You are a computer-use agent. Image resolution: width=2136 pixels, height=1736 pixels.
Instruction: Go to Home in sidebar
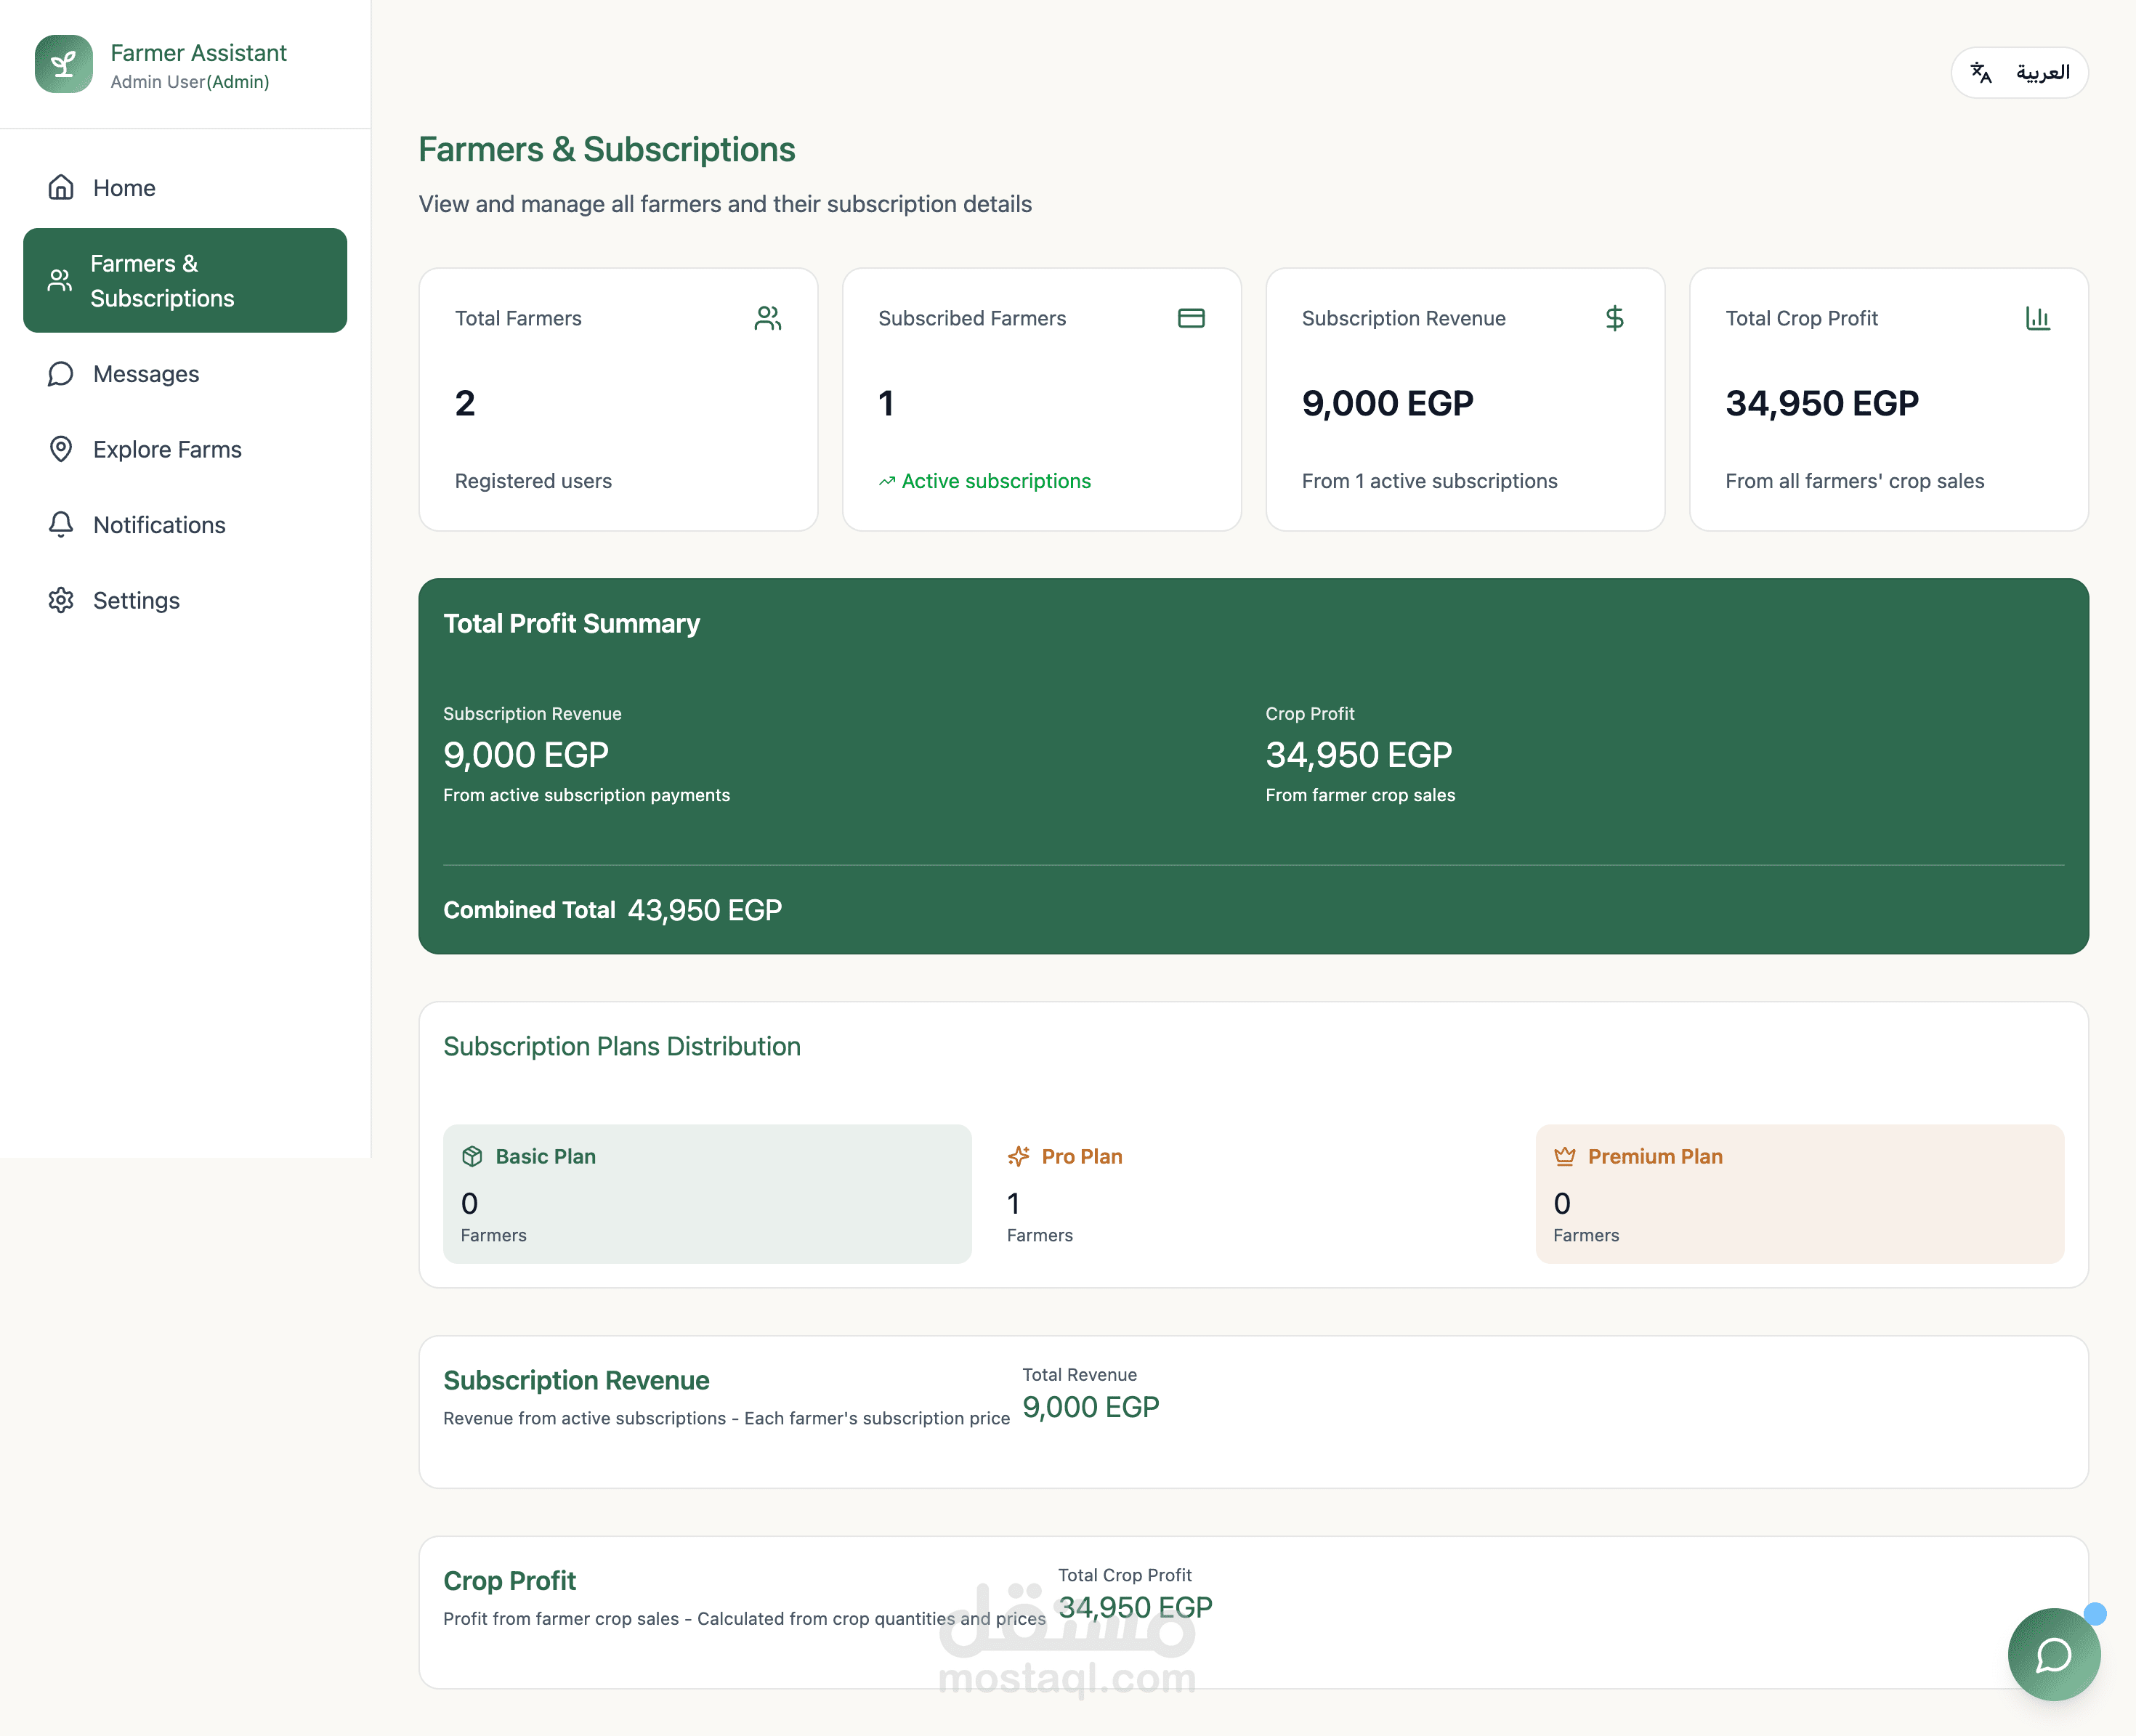124,188
